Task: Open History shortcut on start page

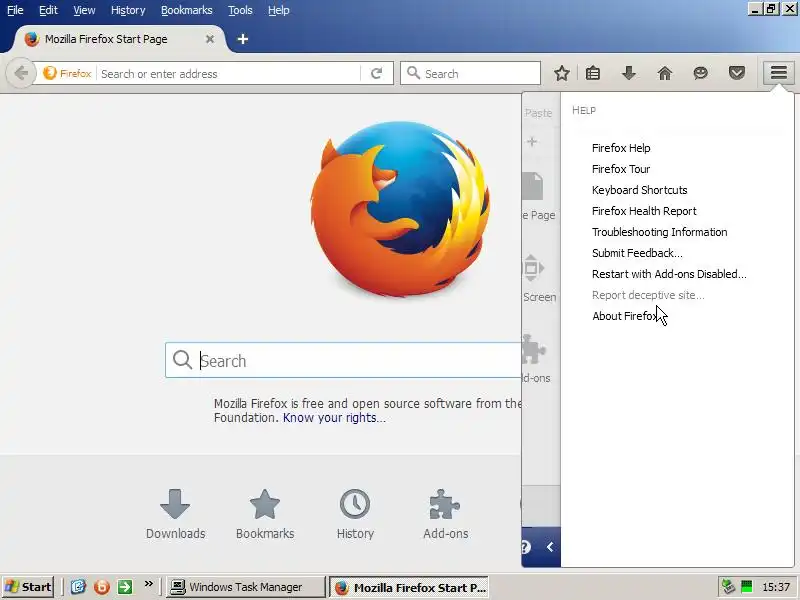Action: pyautogui.click(x=355, y=514)
